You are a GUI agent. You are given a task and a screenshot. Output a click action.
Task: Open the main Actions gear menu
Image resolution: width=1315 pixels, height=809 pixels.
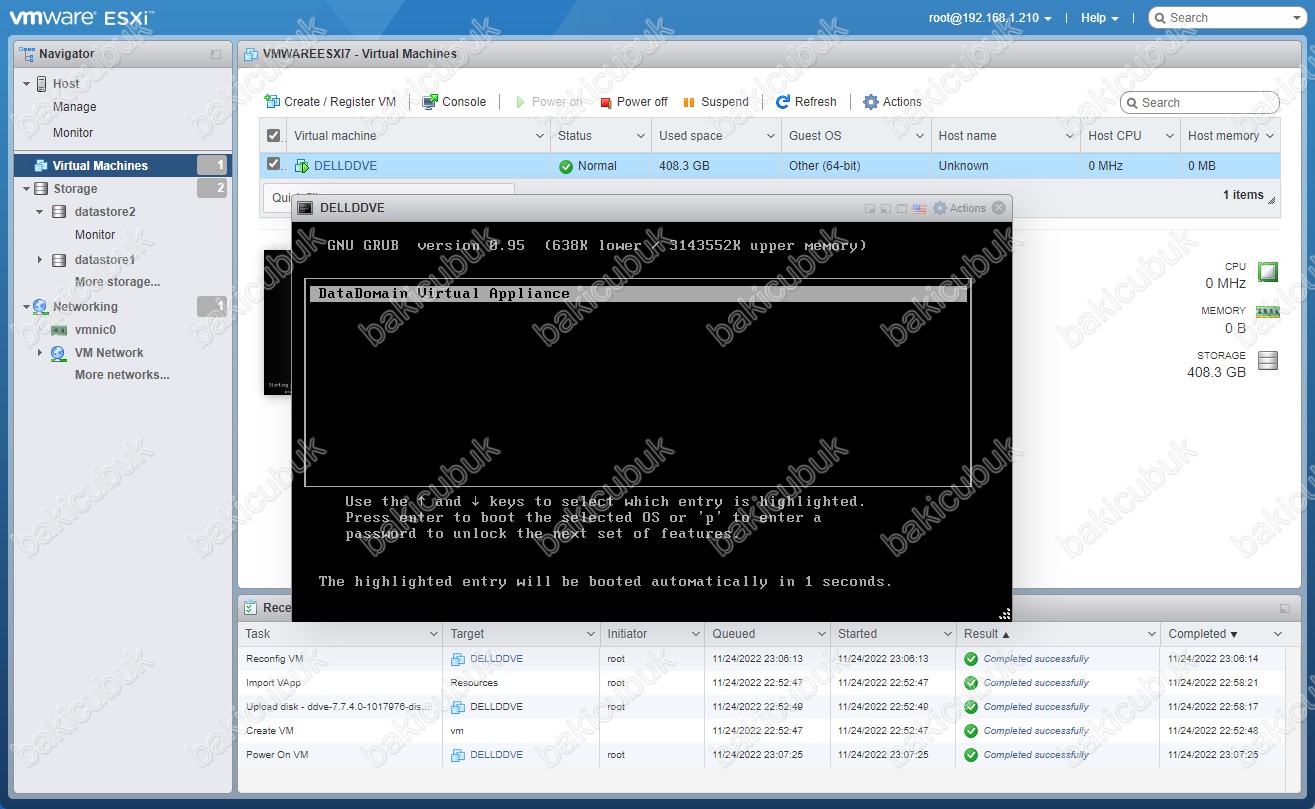click(892, 102)
